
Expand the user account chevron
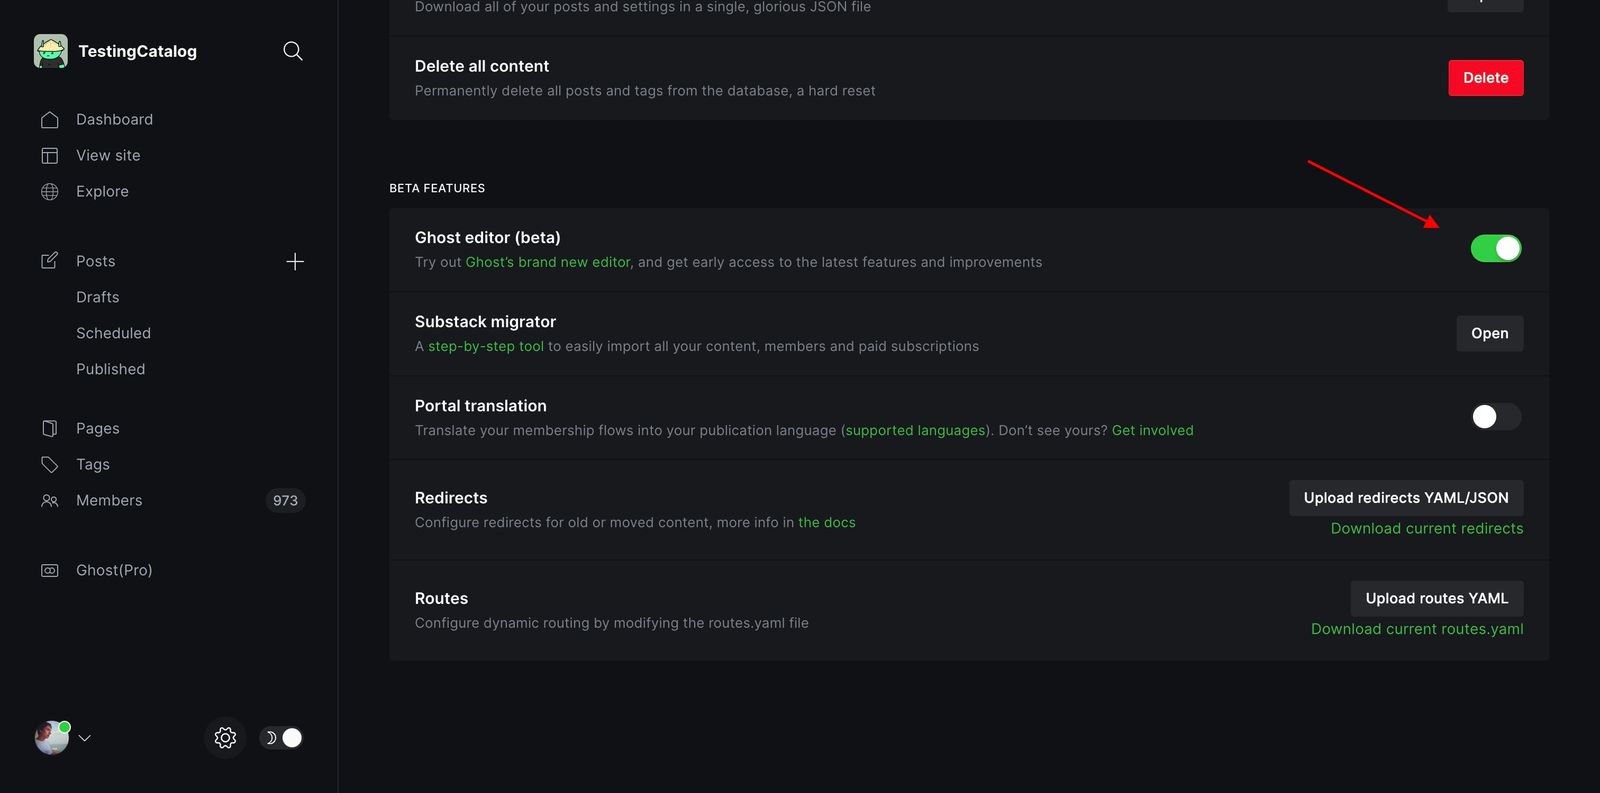click(85, 738)
